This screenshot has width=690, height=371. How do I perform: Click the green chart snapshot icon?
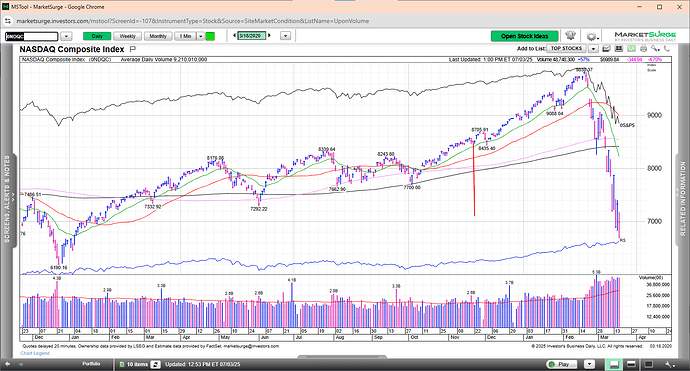pyautogui.click(x=631, y=49)
